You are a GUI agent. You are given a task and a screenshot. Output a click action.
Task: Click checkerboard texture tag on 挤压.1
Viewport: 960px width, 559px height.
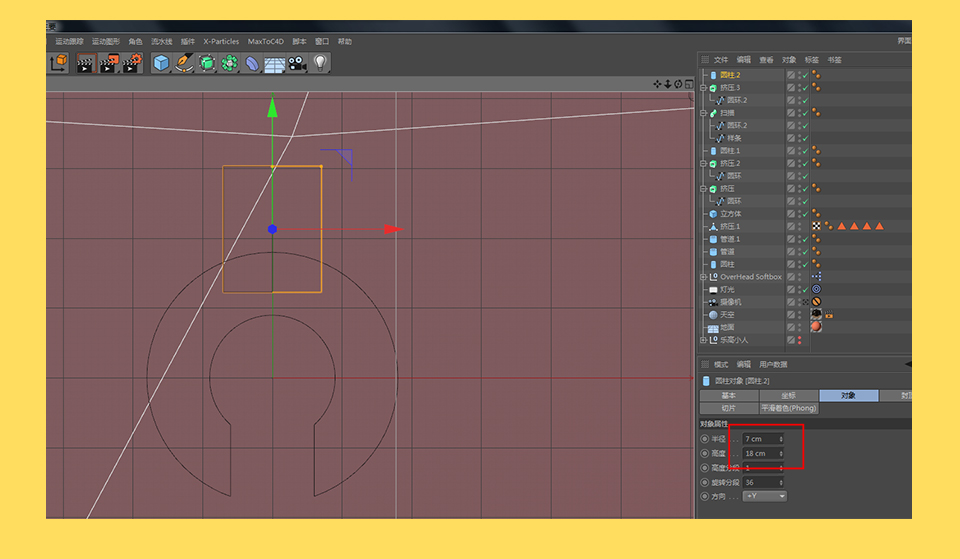coord(816,226)
